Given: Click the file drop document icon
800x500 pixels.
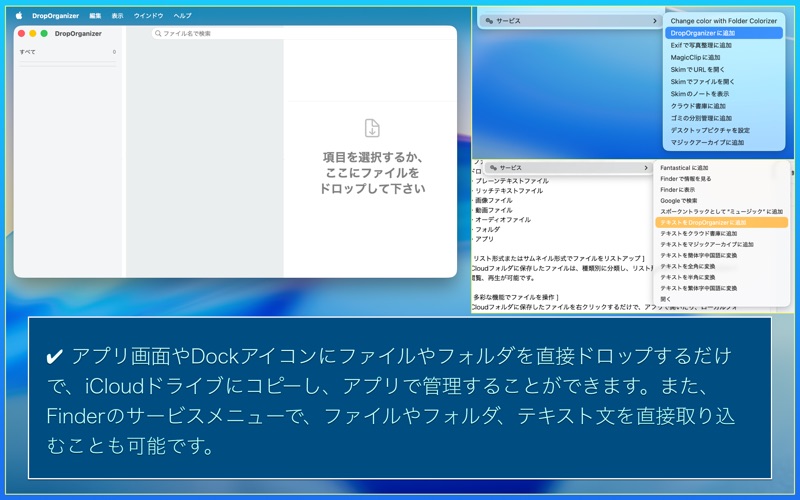Looking at the screenshot, I should (372, 128).
